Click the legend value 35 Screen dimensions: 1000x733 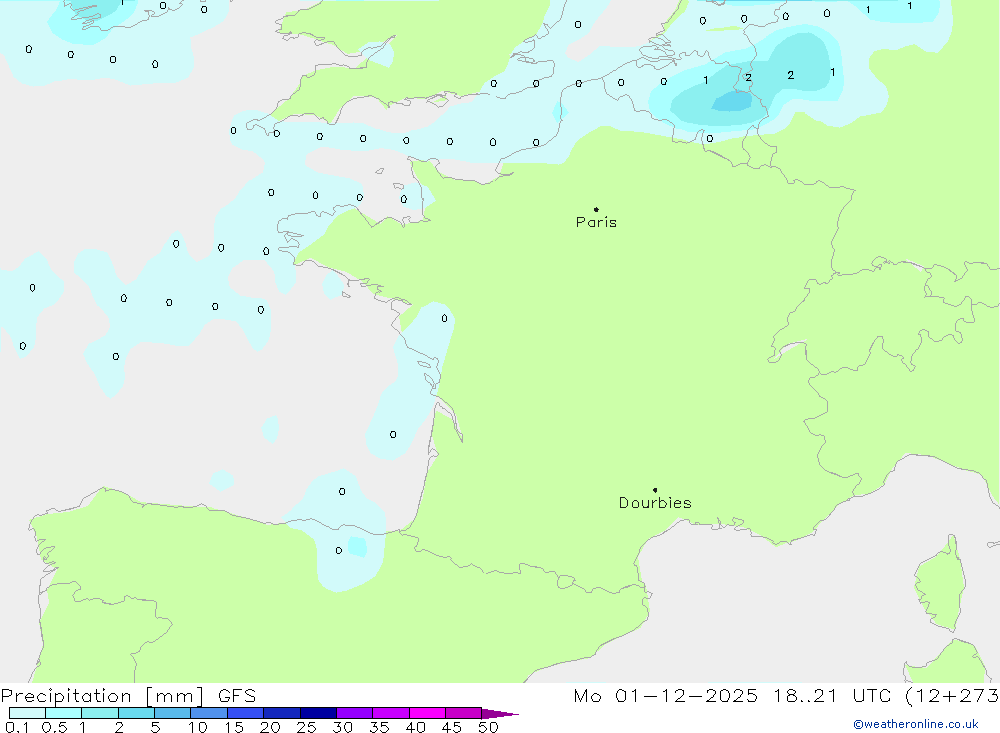(x=379, y=727)
